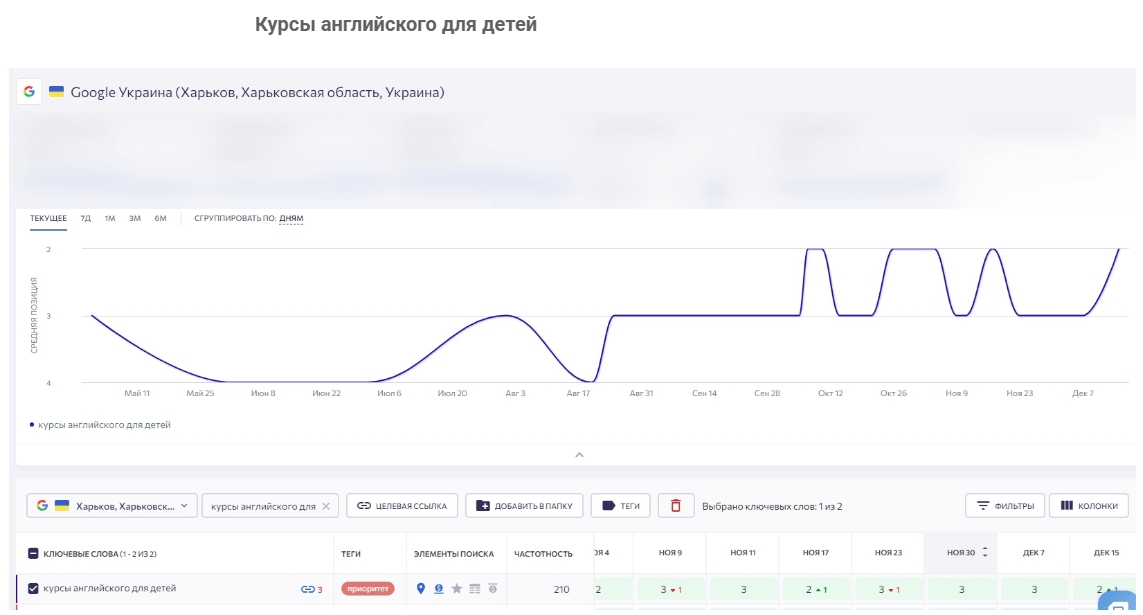Click the dollar sign search element icon
1143x615 pixels.
pos(439,589)
